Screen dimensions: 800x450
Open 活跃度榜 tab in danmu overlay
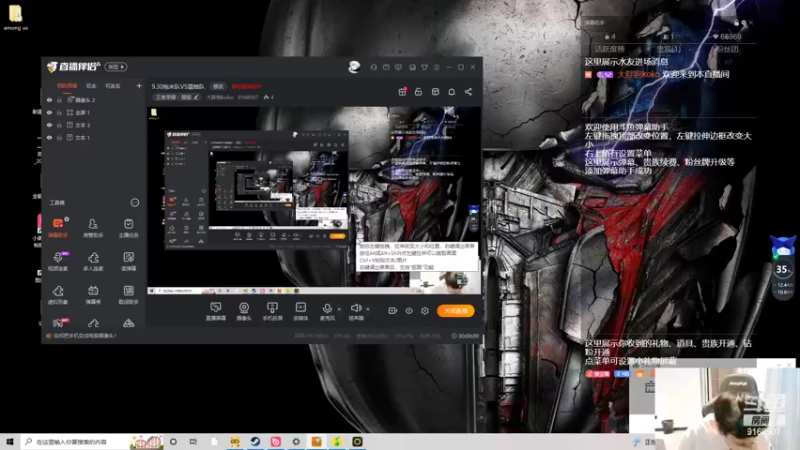click(x=610, y=49)
